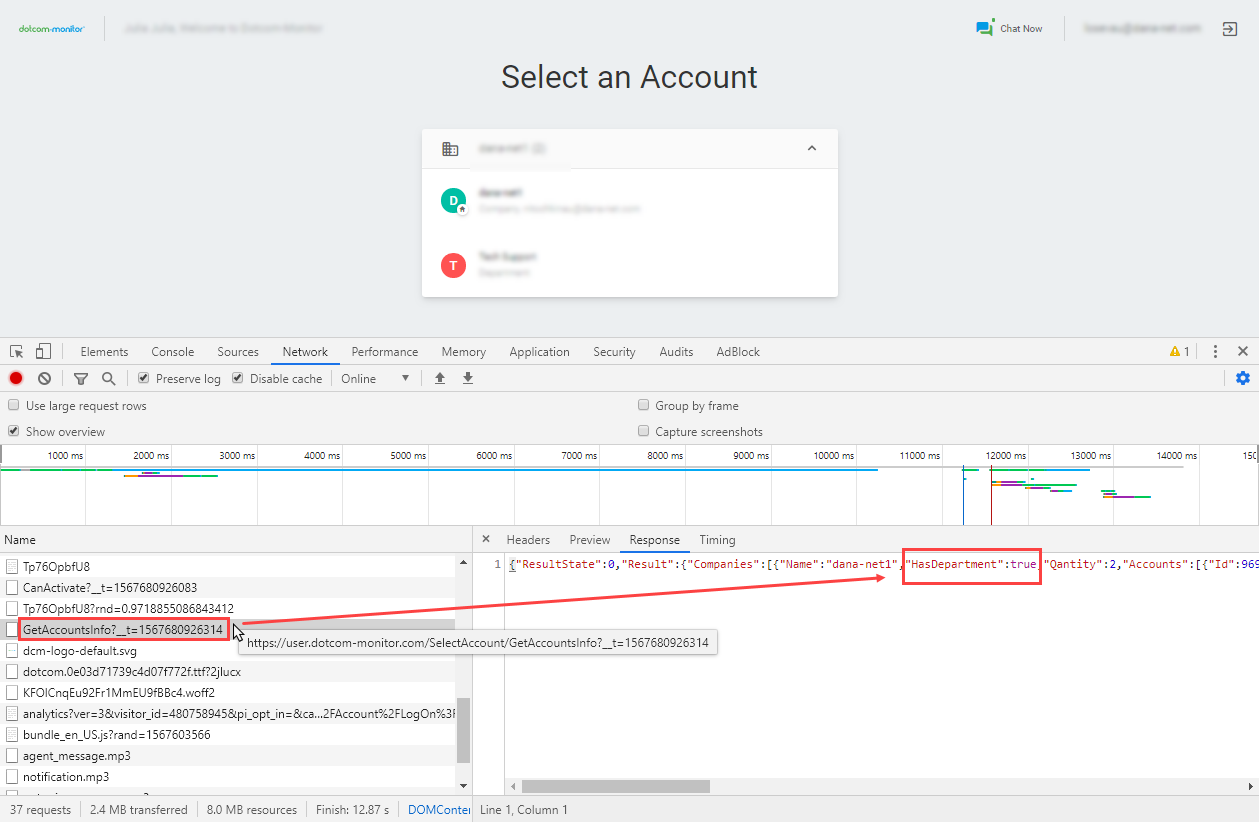Click the red record network log button
The width and height of the screenshot is (1259, 822).
click(16, 378)
